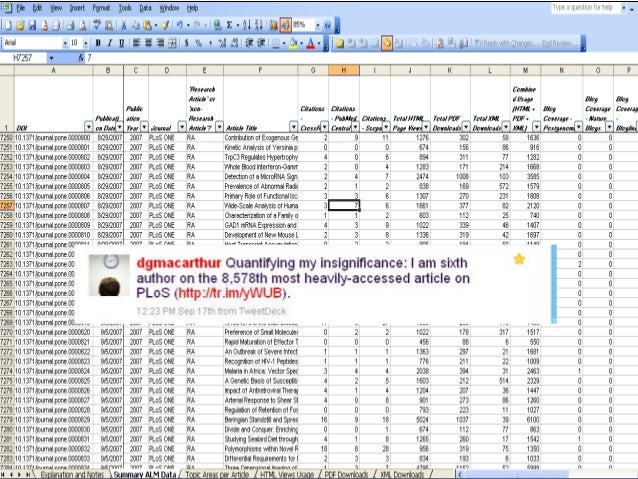Image resolution: width=638 pixels, height=479 pixels.
Task: Click the formula bar showing 7
Action: [362, 58]
